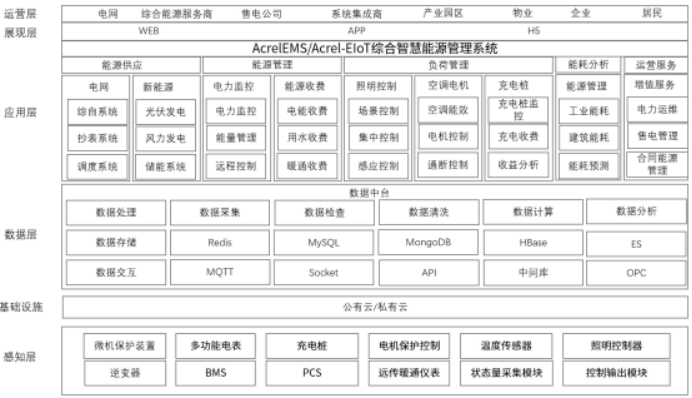692x398 pixels.
Task: Click the 能量管理 box
Action: click(236, 138)
